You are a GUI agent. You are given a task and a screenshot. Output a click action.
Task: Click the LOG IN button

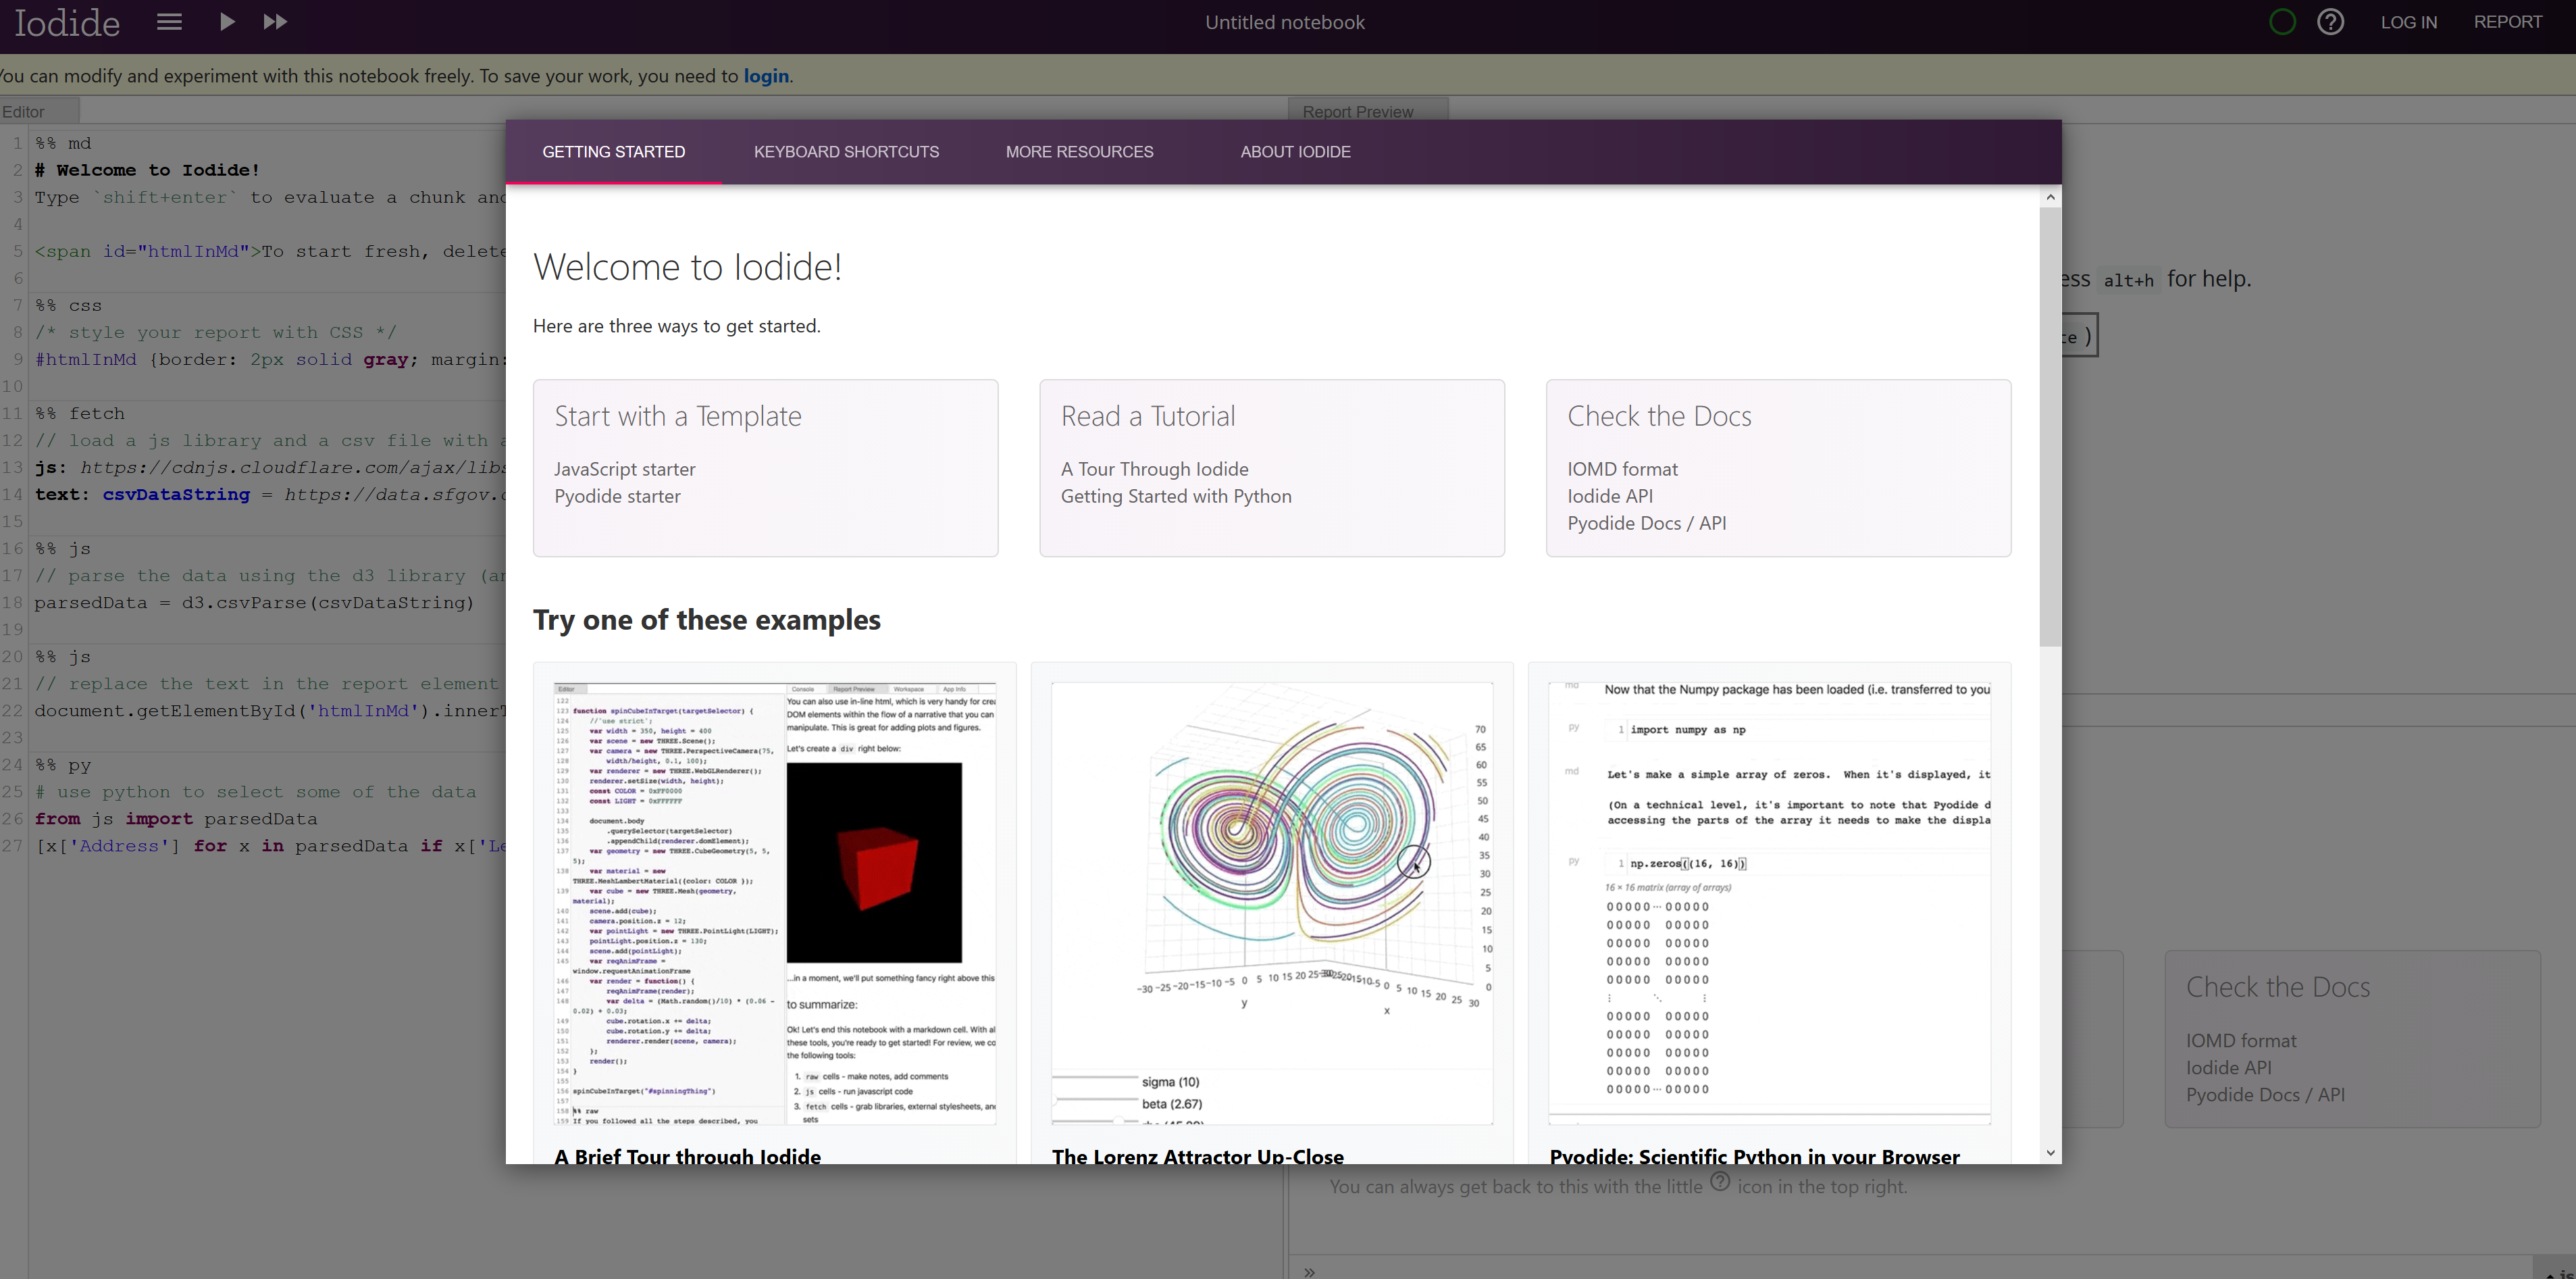tap(2408, 22)
